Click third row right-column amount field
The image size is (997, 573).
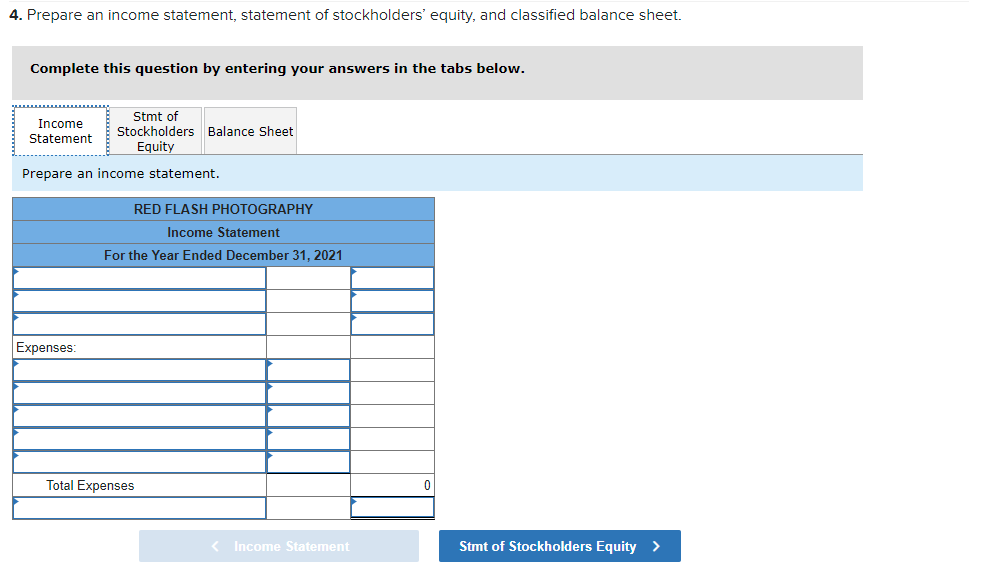(x=392, y=324)
